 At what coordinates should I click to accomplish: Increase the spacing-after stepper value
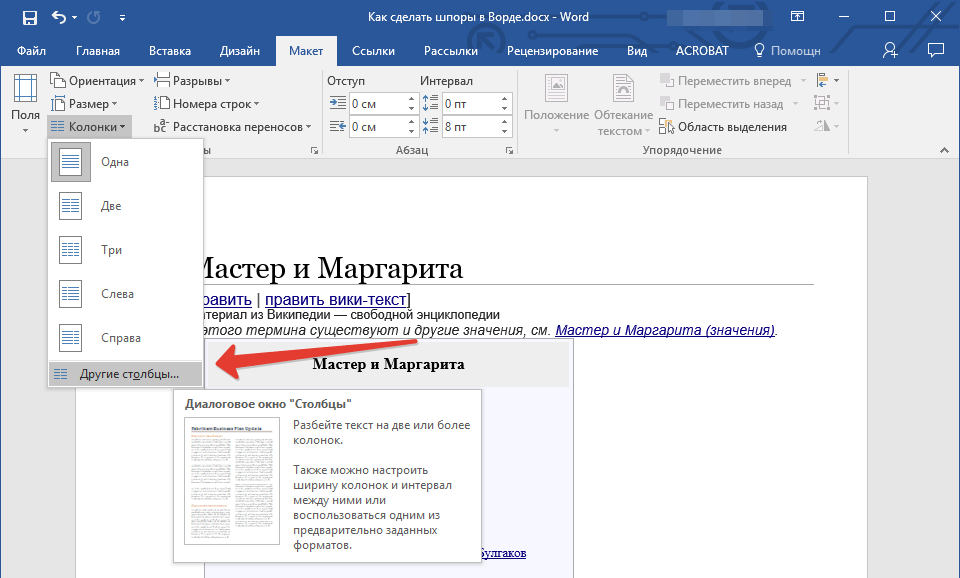pos(503,122)
